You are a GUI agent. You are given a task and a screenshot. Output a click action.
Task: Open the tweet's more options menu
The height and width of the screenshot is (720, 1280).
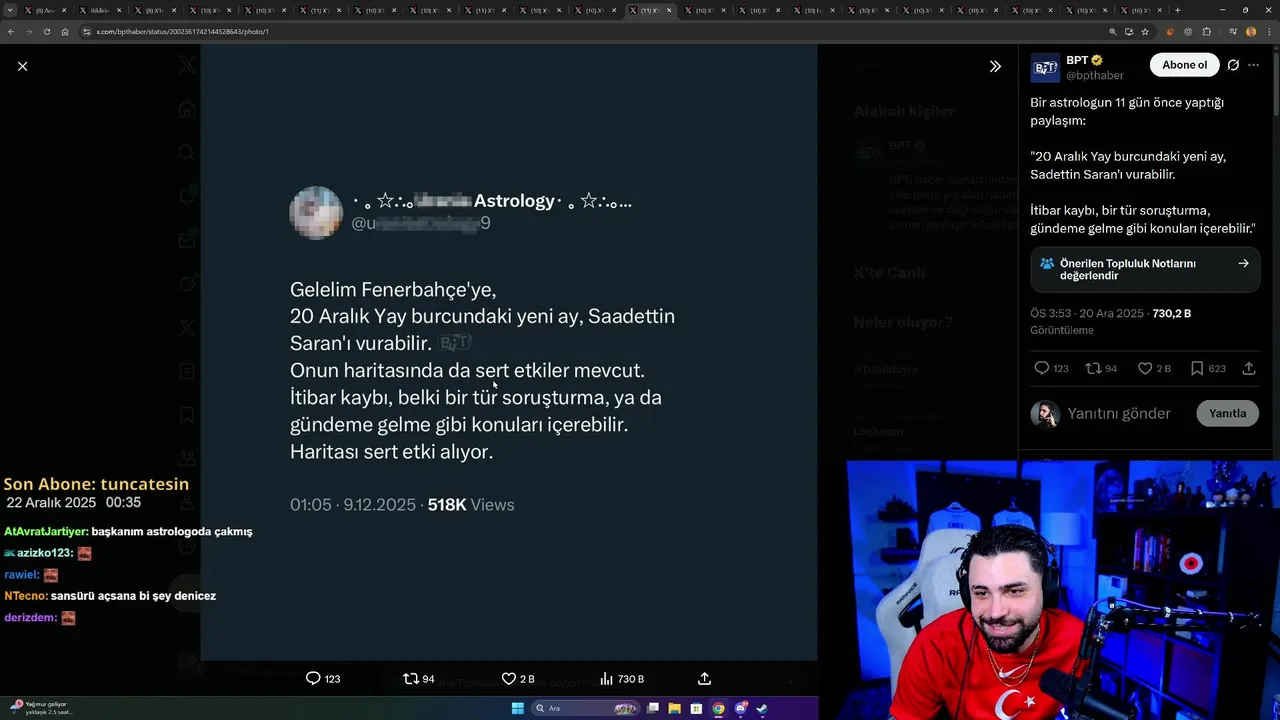(1254, 65)
